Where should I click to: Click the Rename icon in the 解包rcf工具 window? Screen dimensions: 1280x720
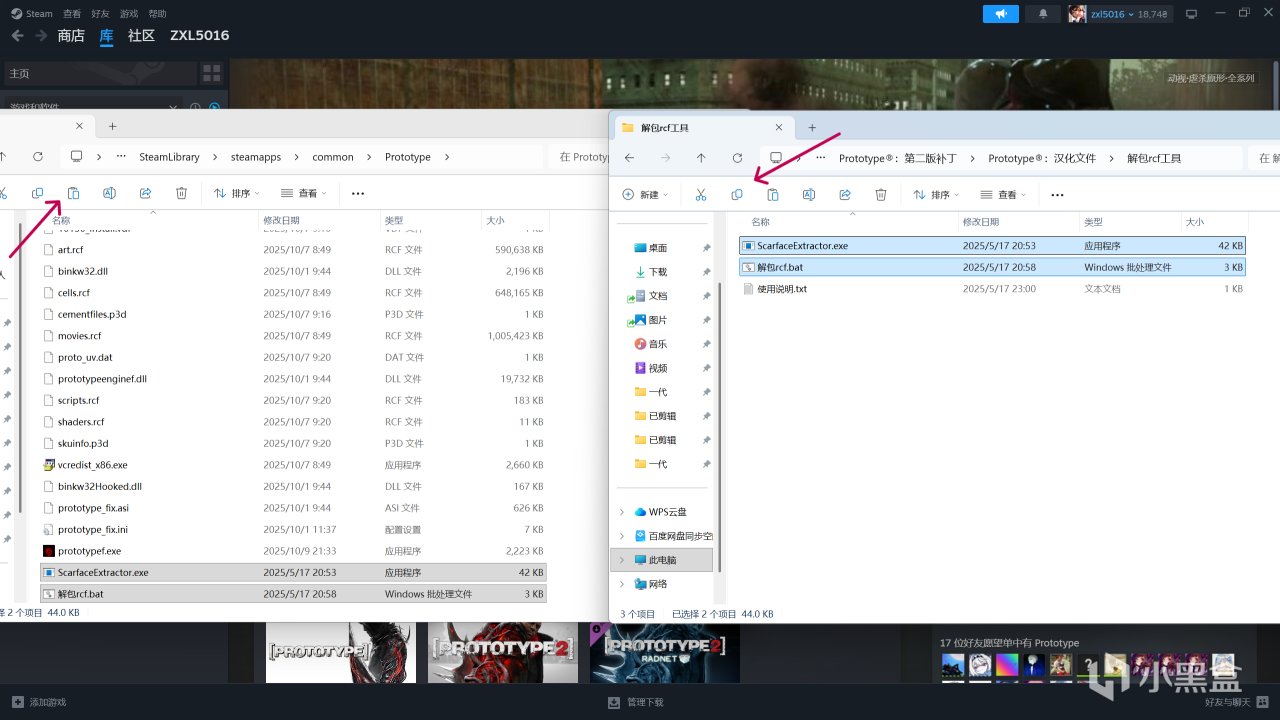click(809, 194)
